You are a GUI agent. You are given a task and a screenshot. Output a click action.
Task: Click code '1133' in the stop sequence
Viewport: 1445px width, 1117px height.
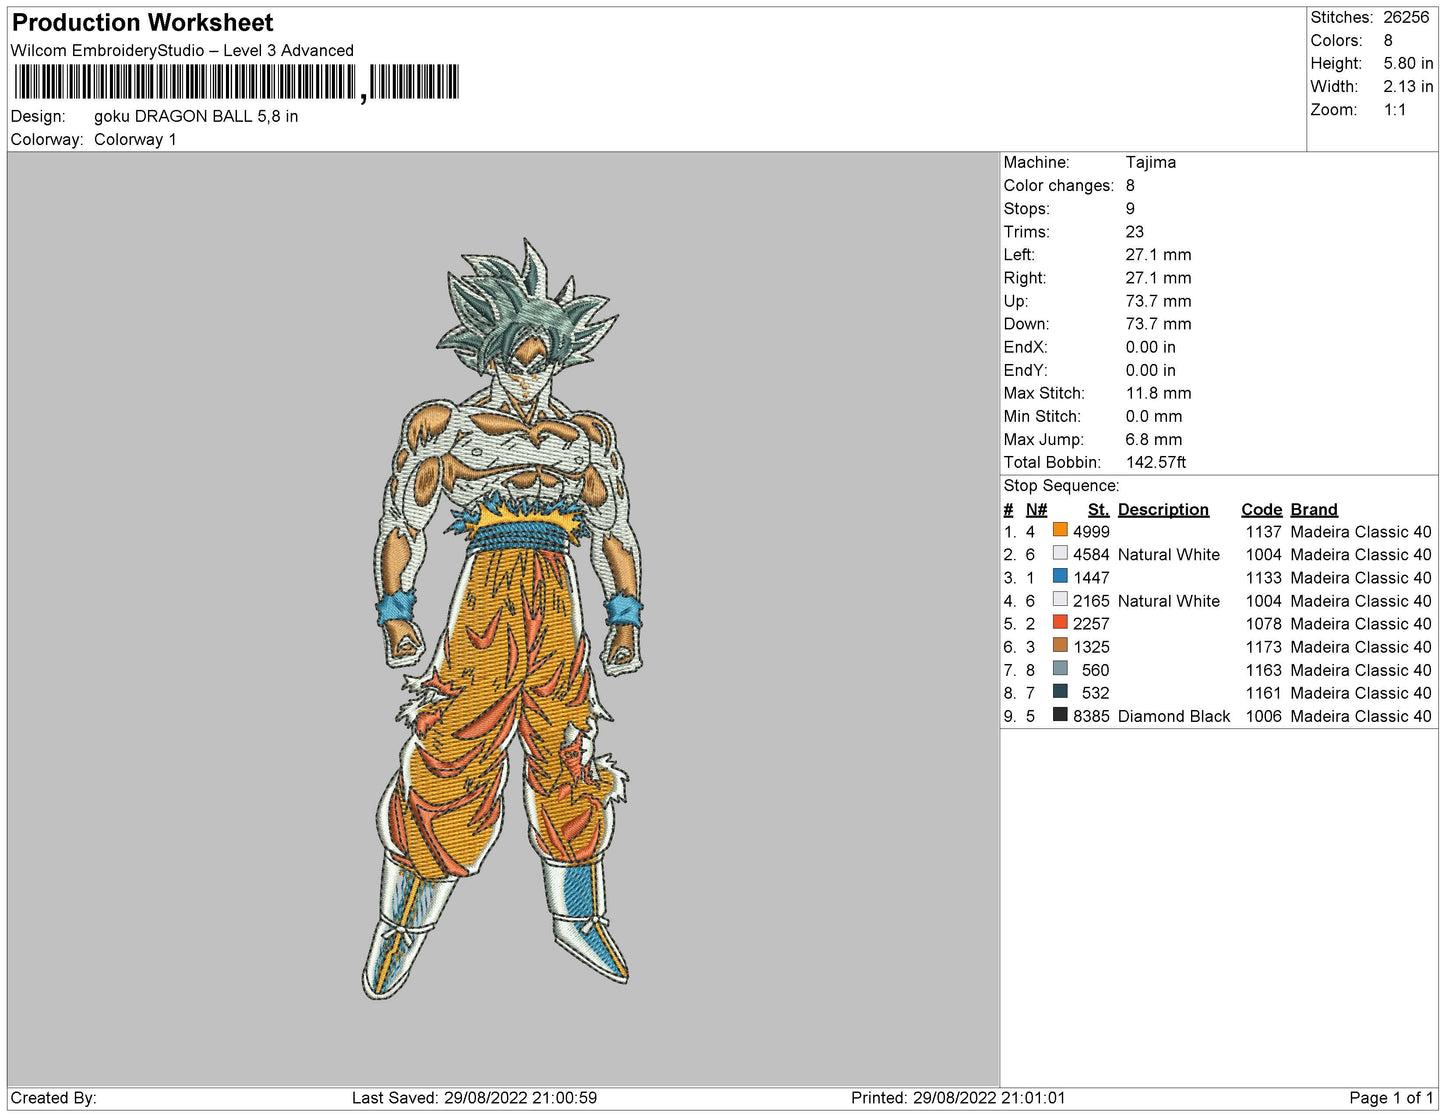pos(1263,578)
